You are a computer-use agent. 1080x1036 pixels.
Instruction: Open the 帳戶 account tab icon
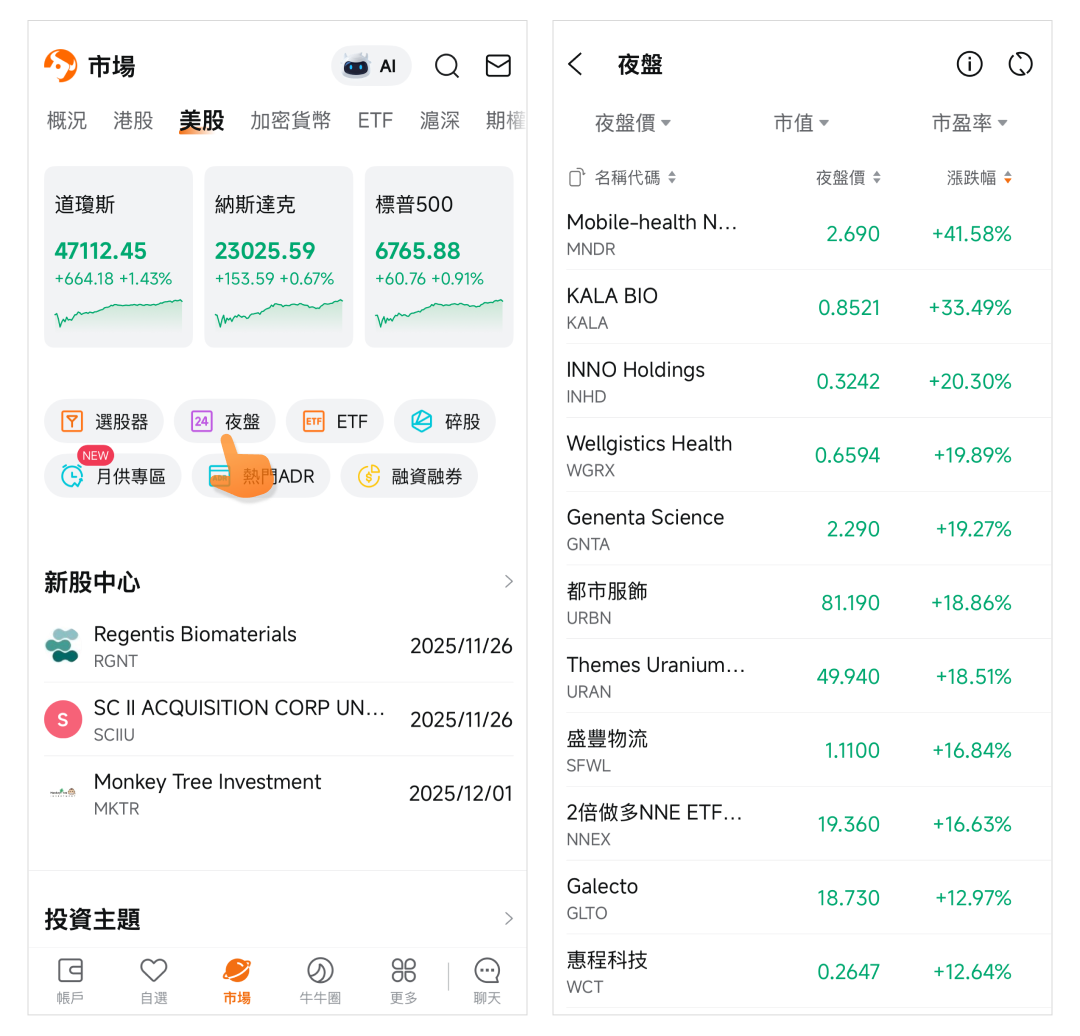pyautogui.click(x=70, y=978)
